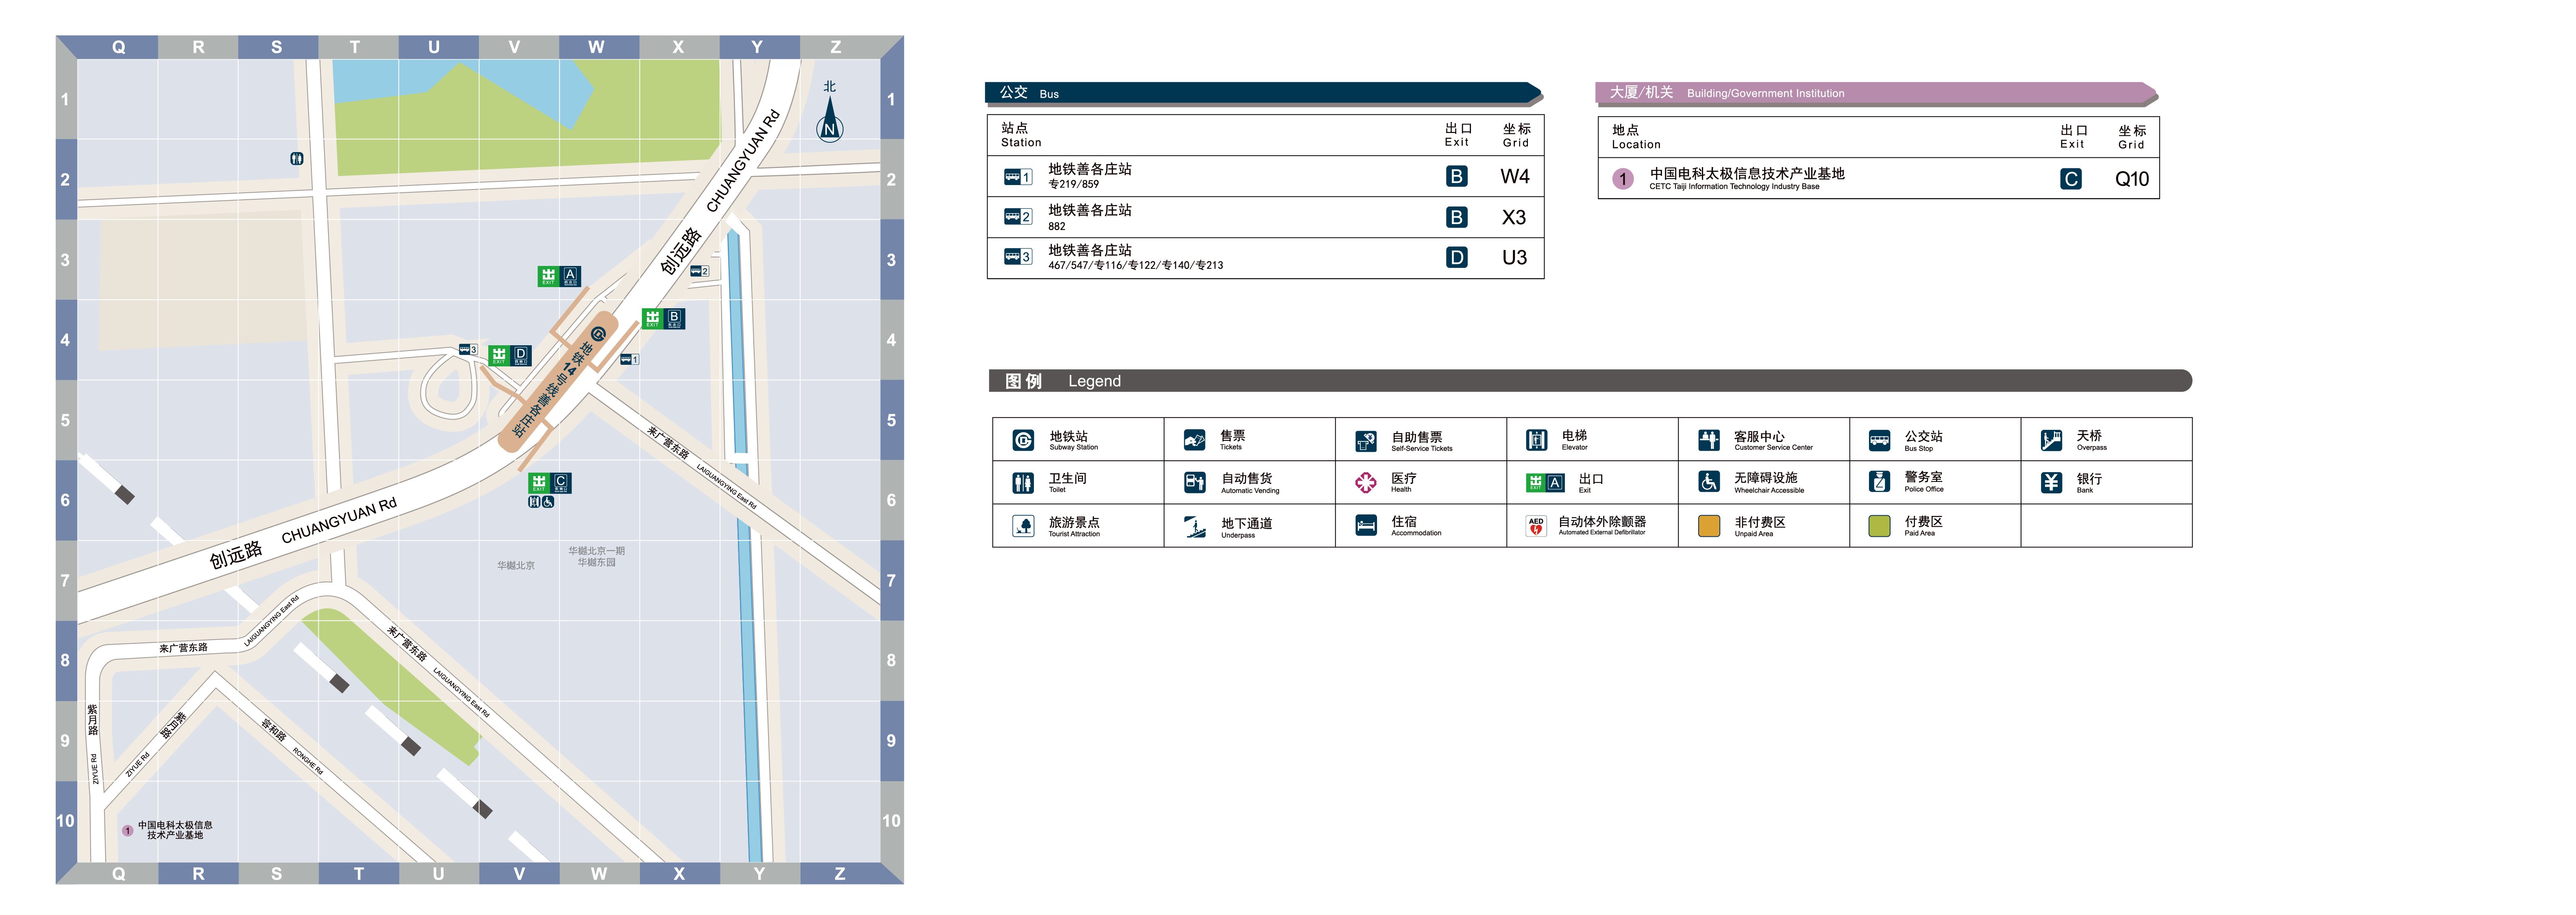Click "CETC Taiji Information Technology Industry Base" text
Viewport: 2576px width, 915px height.
(x=1734, y=187)
